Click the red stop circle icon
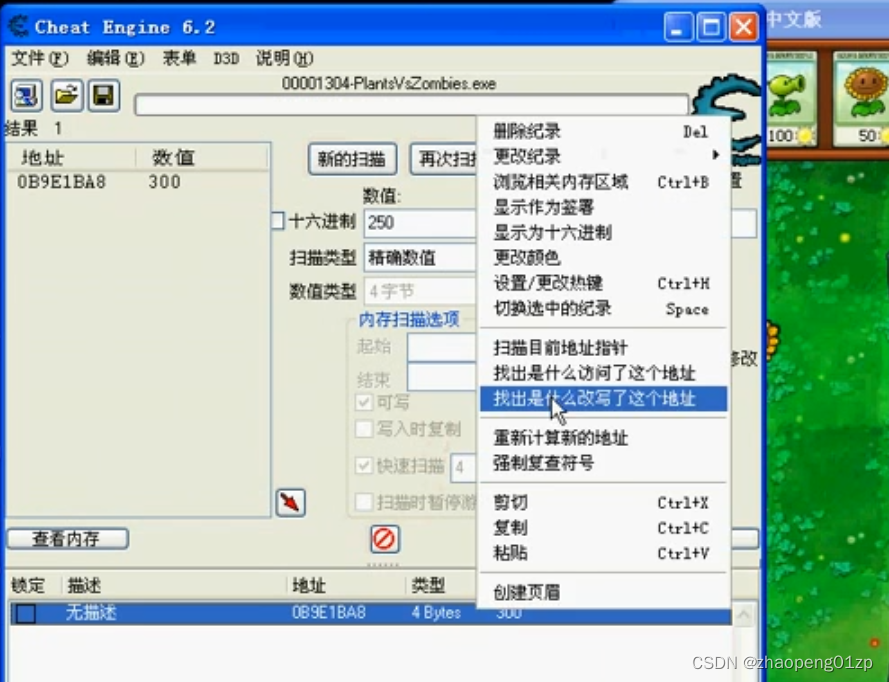 (384, 539)
